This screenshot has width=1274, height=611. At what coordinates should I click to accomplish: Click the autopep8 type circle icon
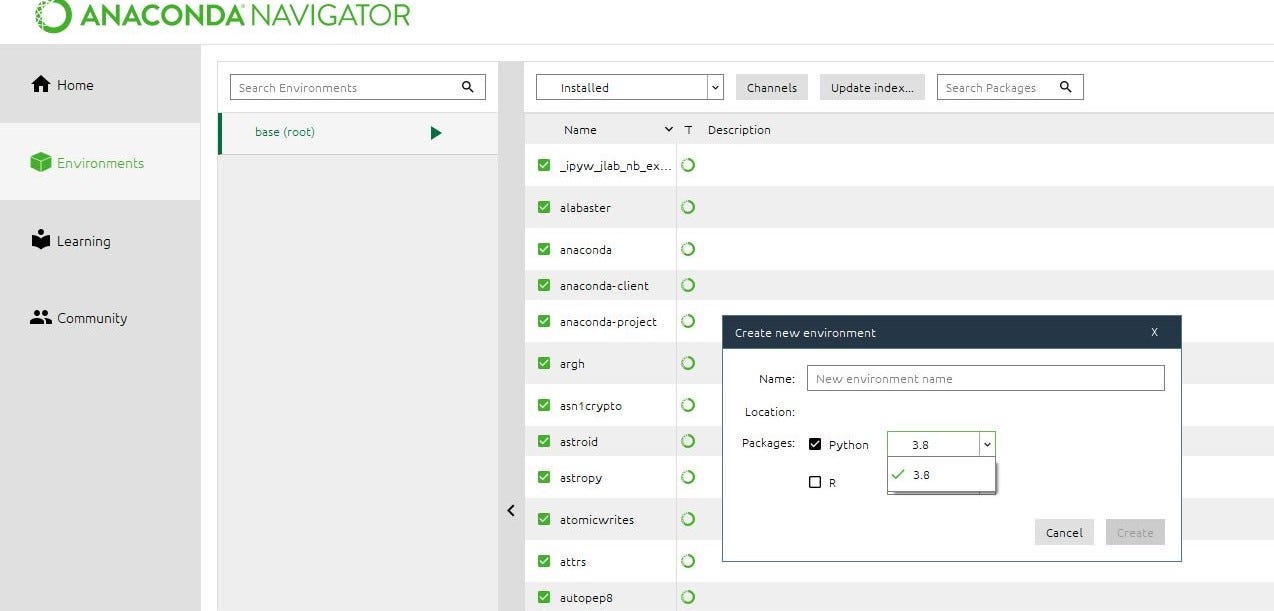point(688,597)
